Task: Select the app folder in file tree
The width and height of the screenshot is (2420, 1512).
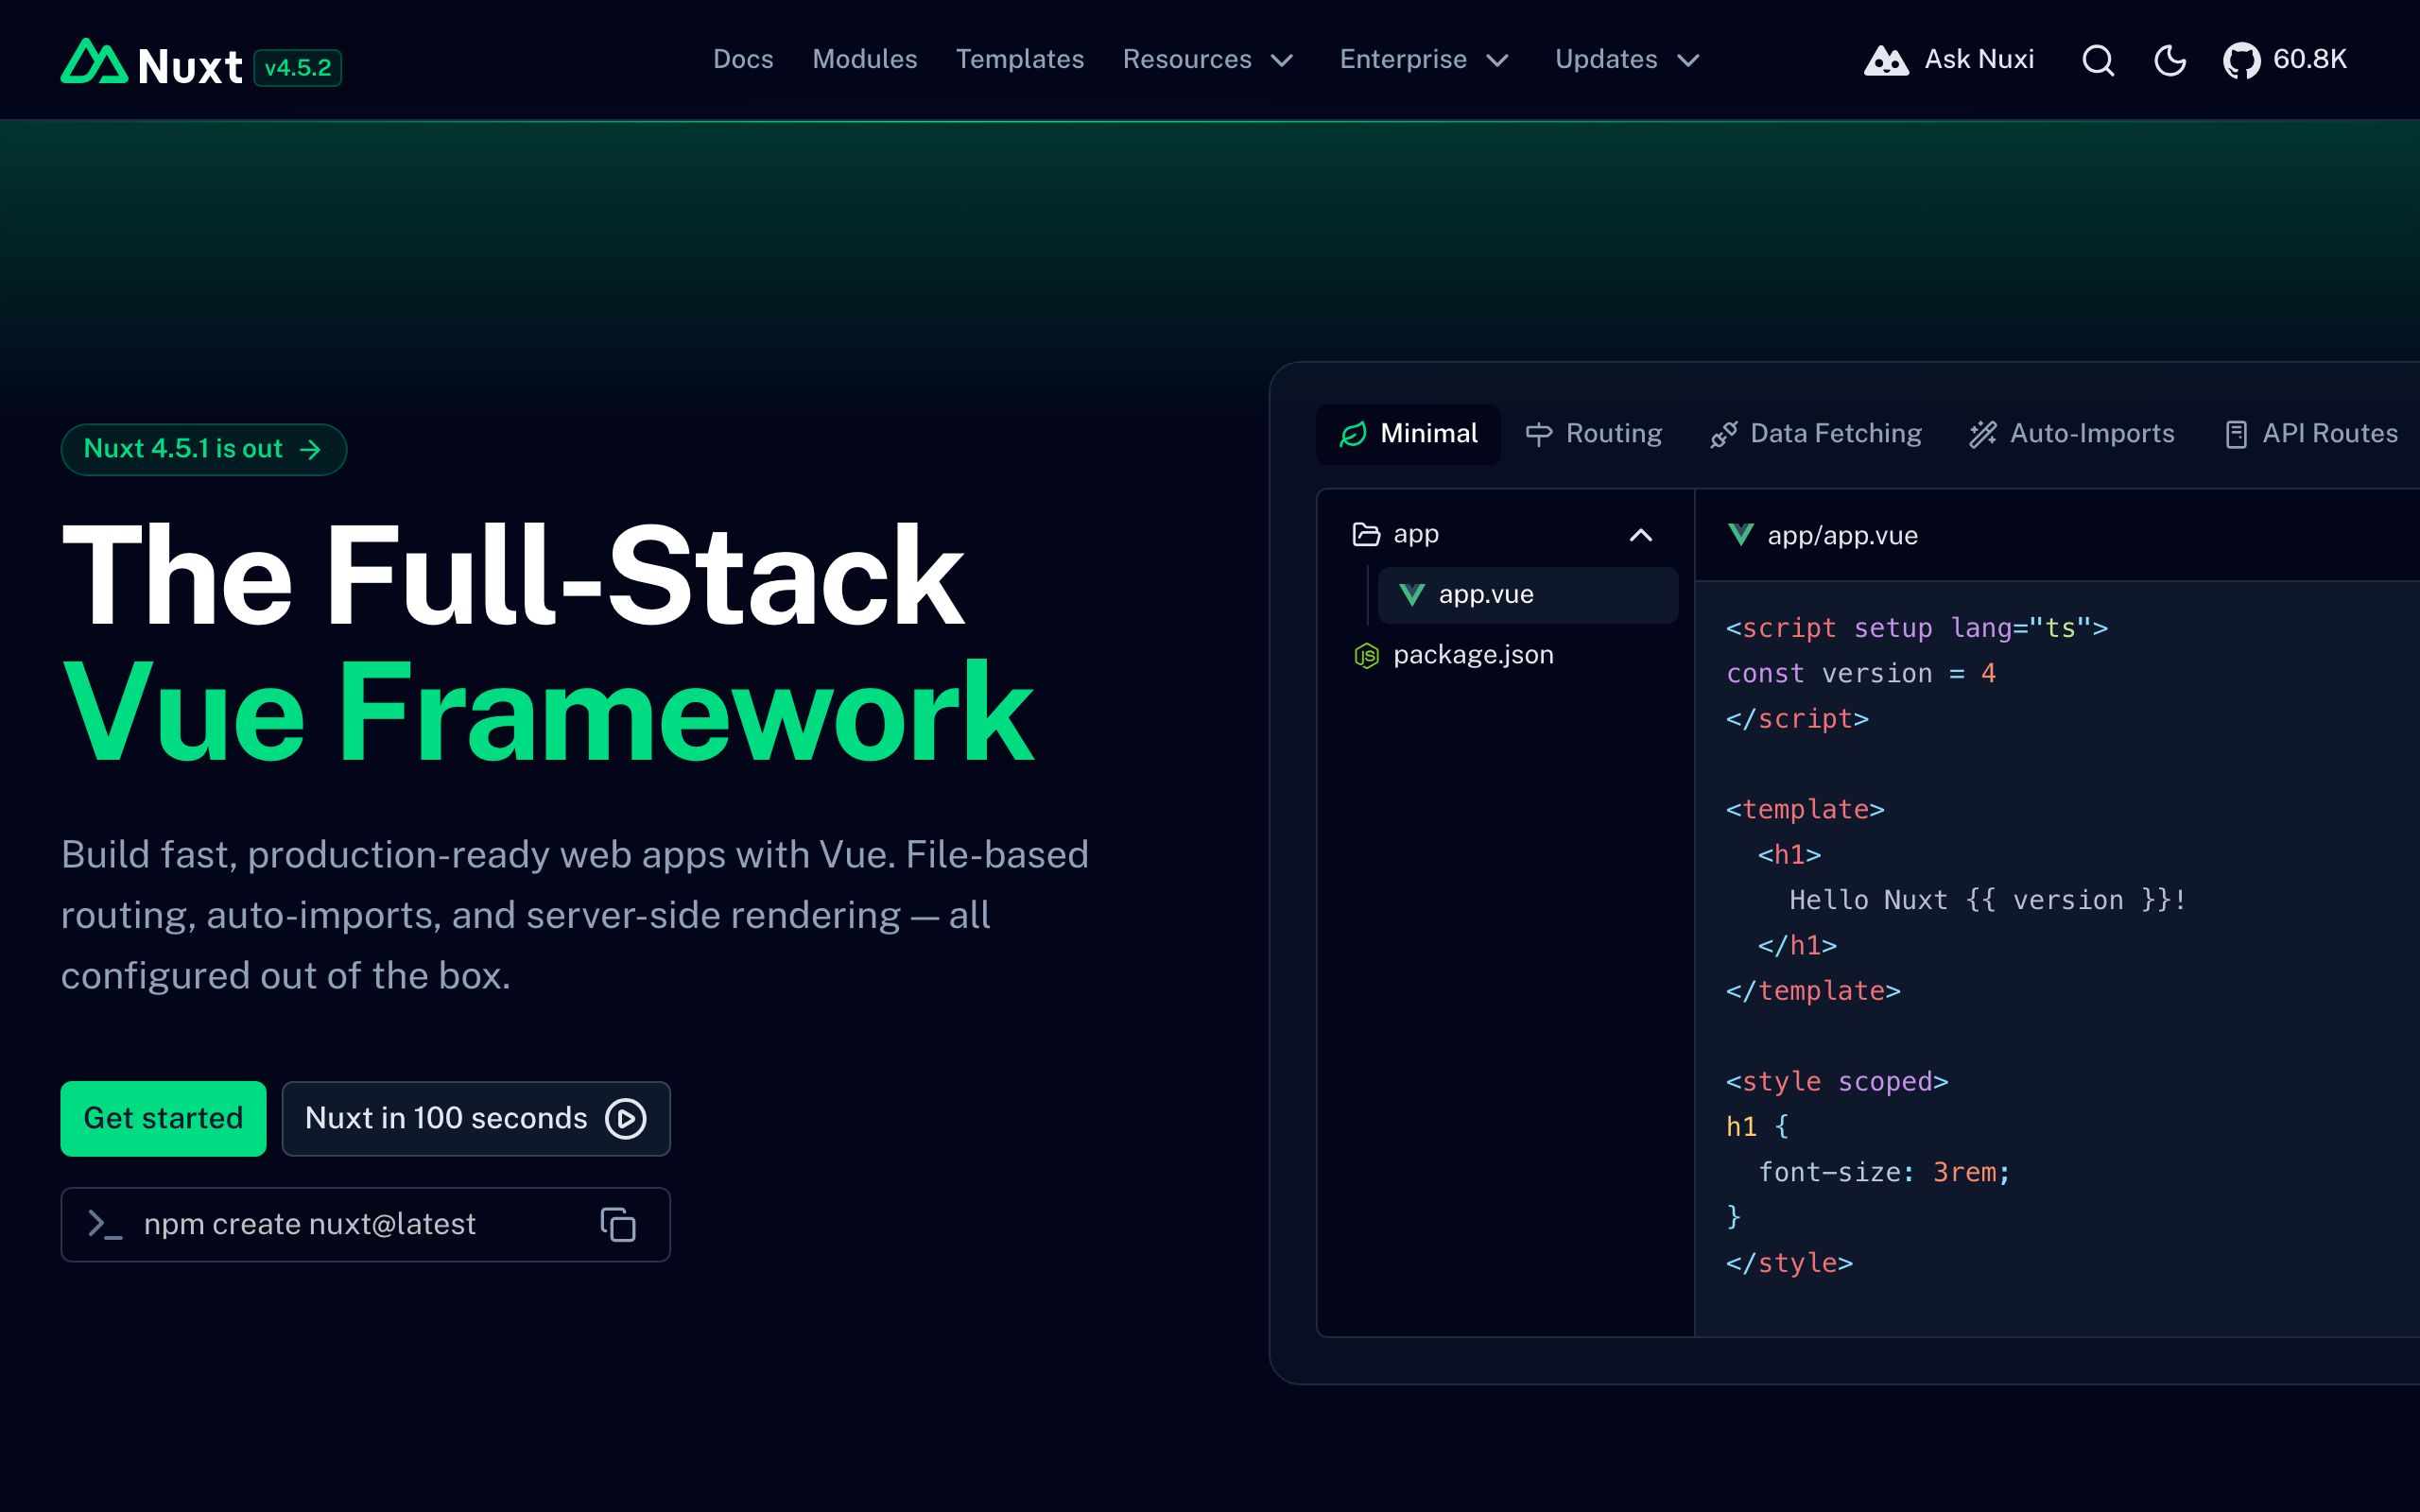Action: [1503, 535]
